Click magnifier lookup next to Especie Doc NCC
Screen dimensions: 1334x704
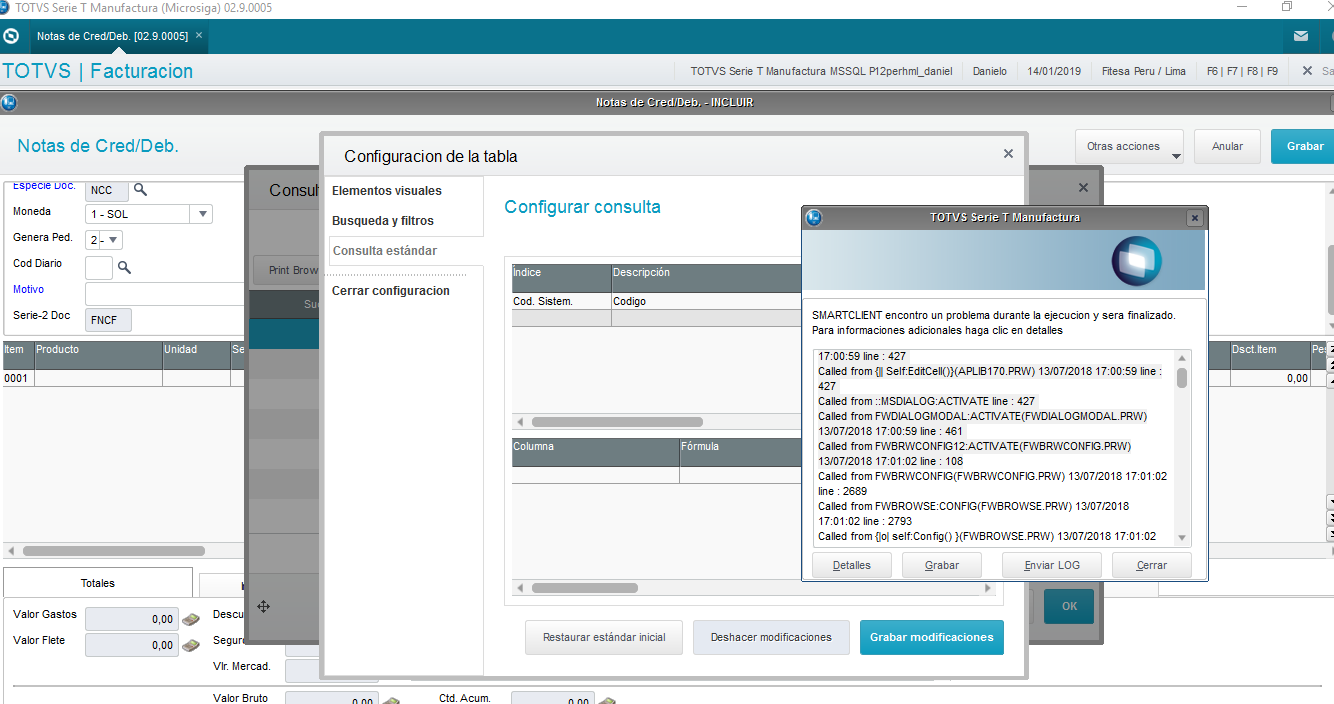point(141,190)
